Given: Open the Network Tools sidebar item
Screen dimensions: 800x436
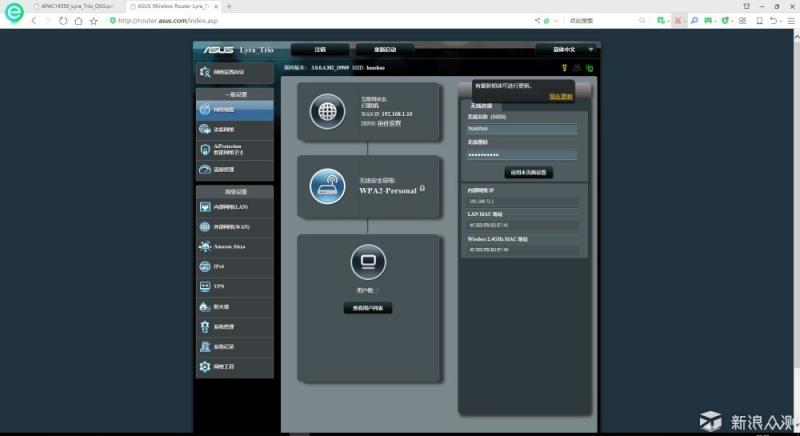Looking at the screenshot, I should coord(234,367).
